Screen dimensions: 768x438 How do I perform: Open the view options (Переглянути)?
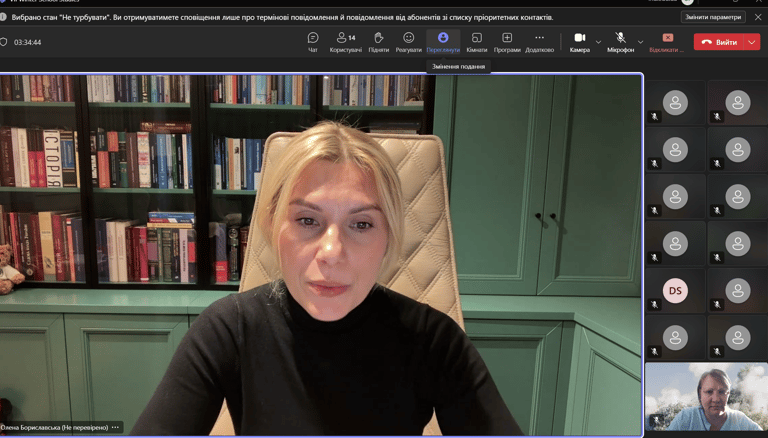[443, 42]
